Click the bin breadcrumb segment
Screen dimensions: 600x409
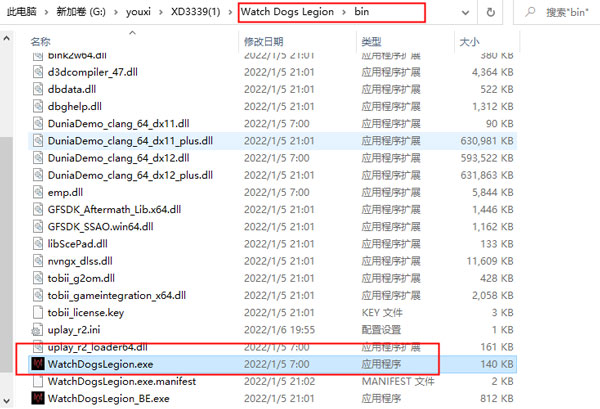[x=362, y=12]
